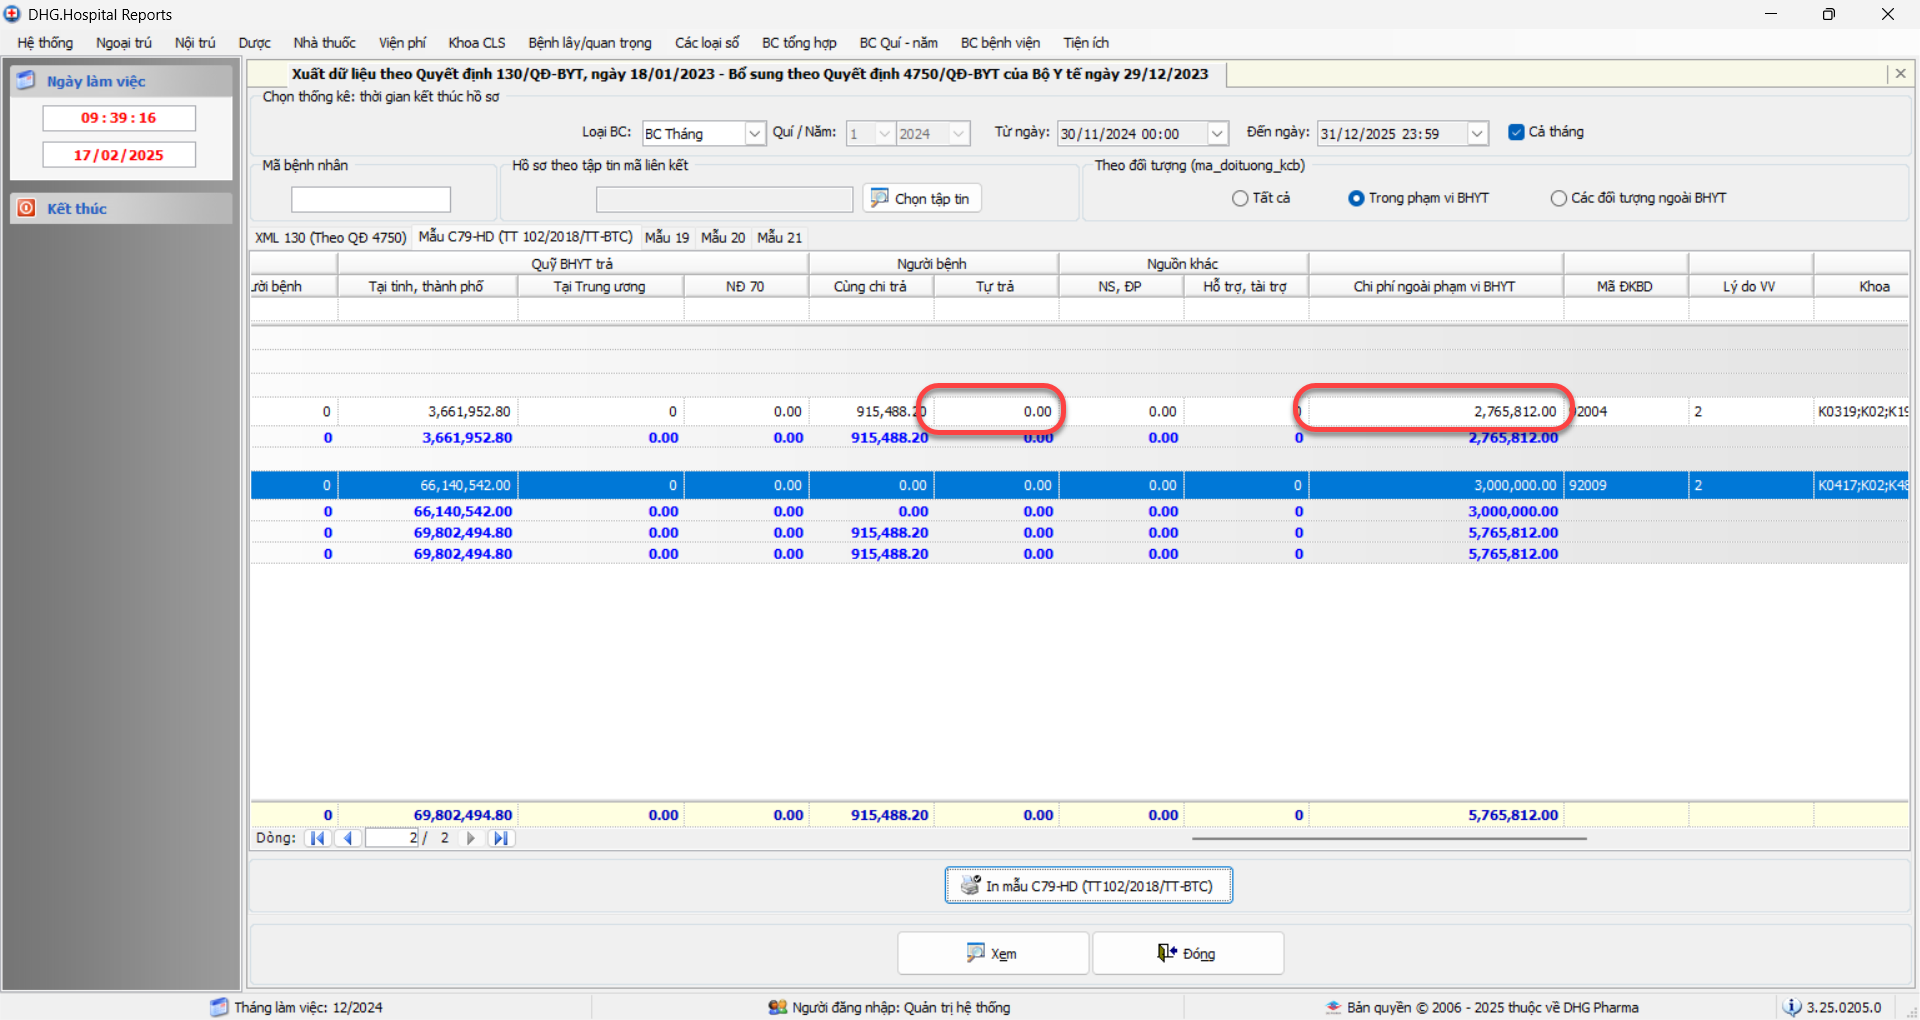Open the Dược menu
This screenshot has width=1920, height=1020.
(254, 43)
